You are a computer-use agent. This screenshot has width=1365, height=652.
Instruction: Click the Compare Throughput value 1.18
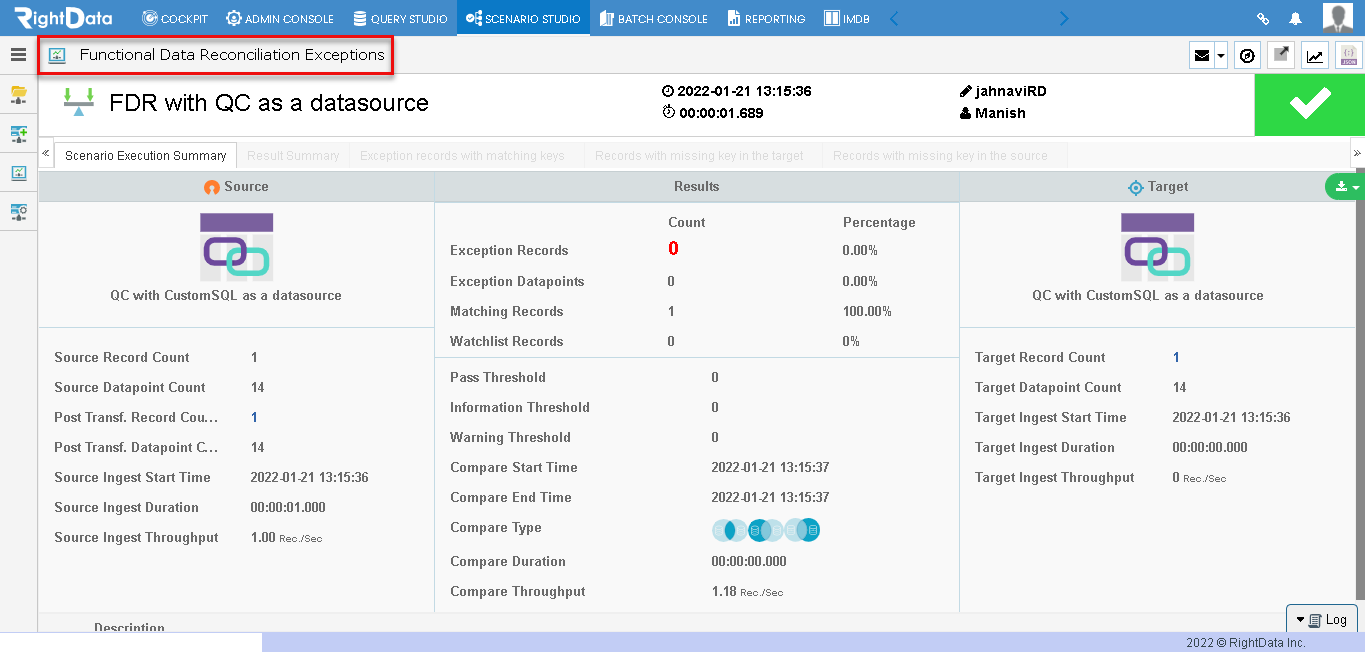(724, 591)
